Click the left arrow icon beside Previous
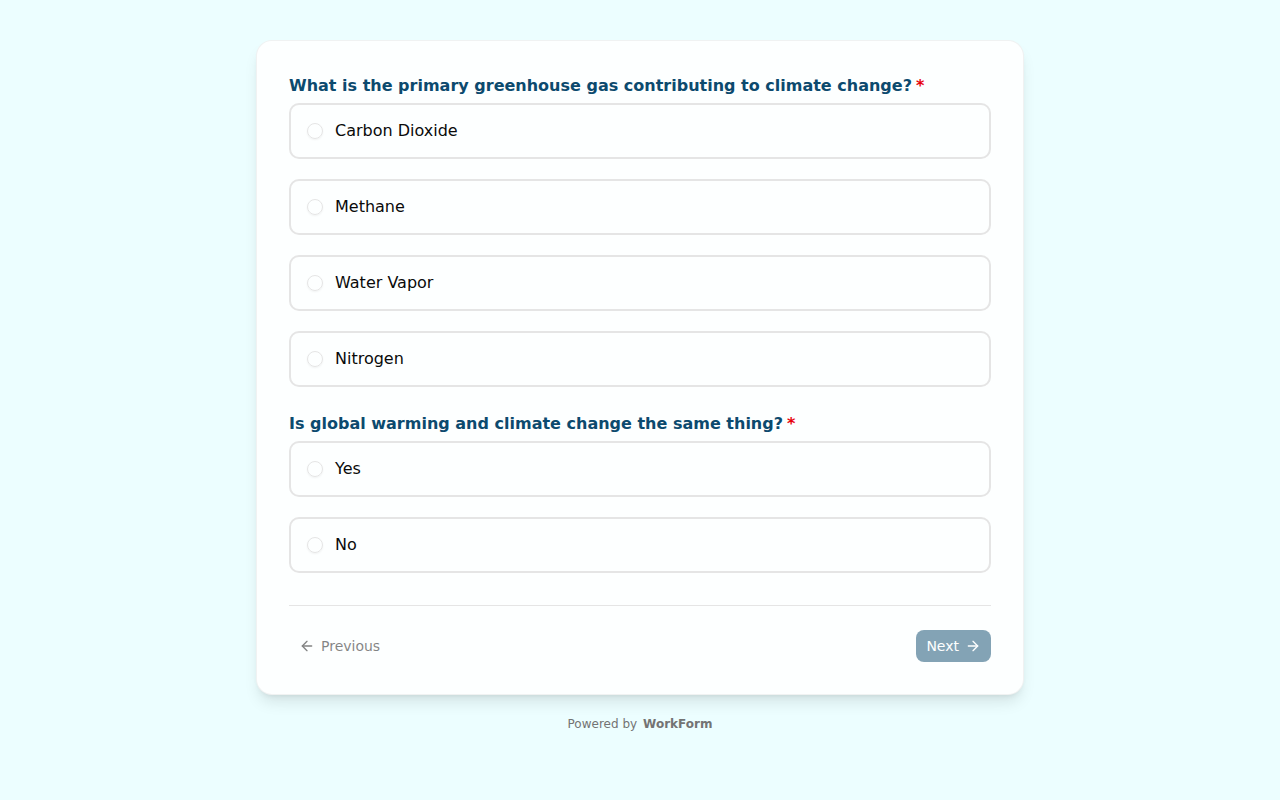 click(x=307, y=646)
